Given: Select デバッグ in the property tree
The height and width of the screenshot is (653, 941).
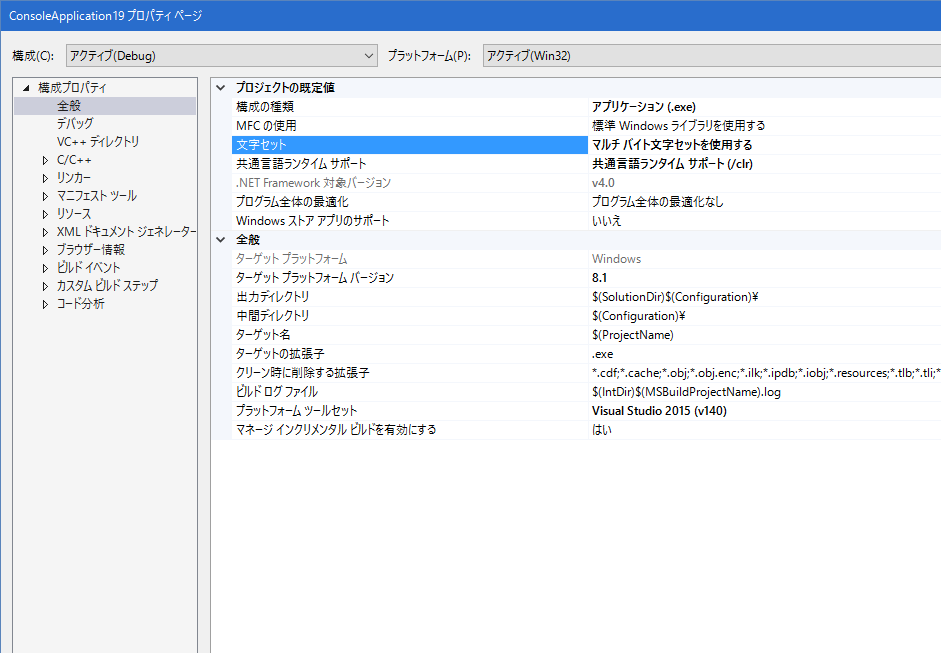Looking at the screenshot, I should tap(75, 124).
